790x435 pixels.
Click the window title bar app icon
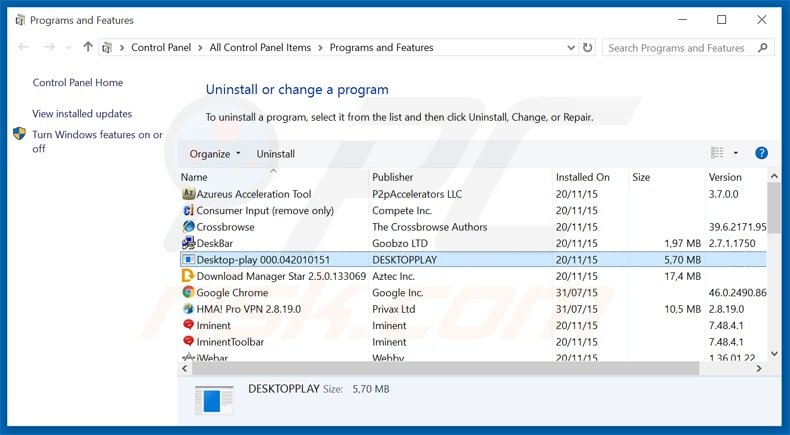pos(20,20)
